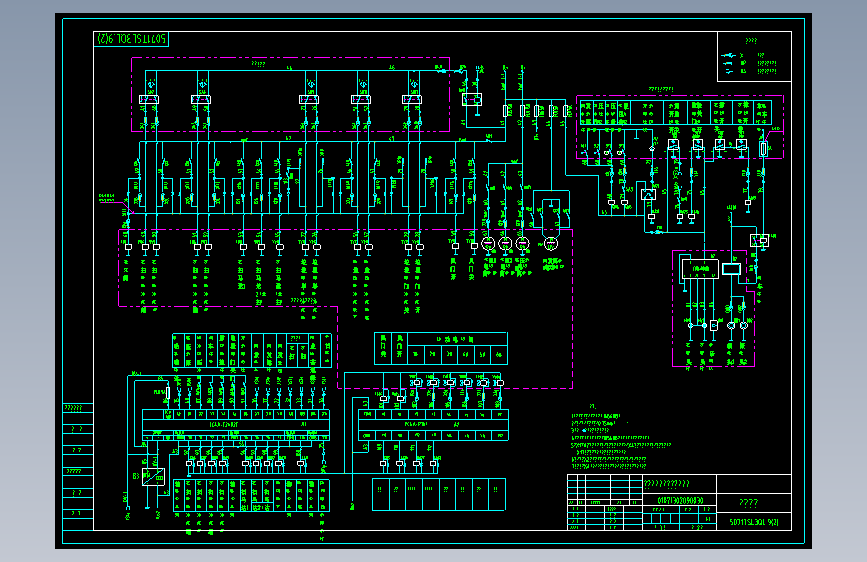Pick the leftmost breaker in top magenta box
The width and height of the screenshot is (867, 562).
pyautogui.click(x=149, y=100)
